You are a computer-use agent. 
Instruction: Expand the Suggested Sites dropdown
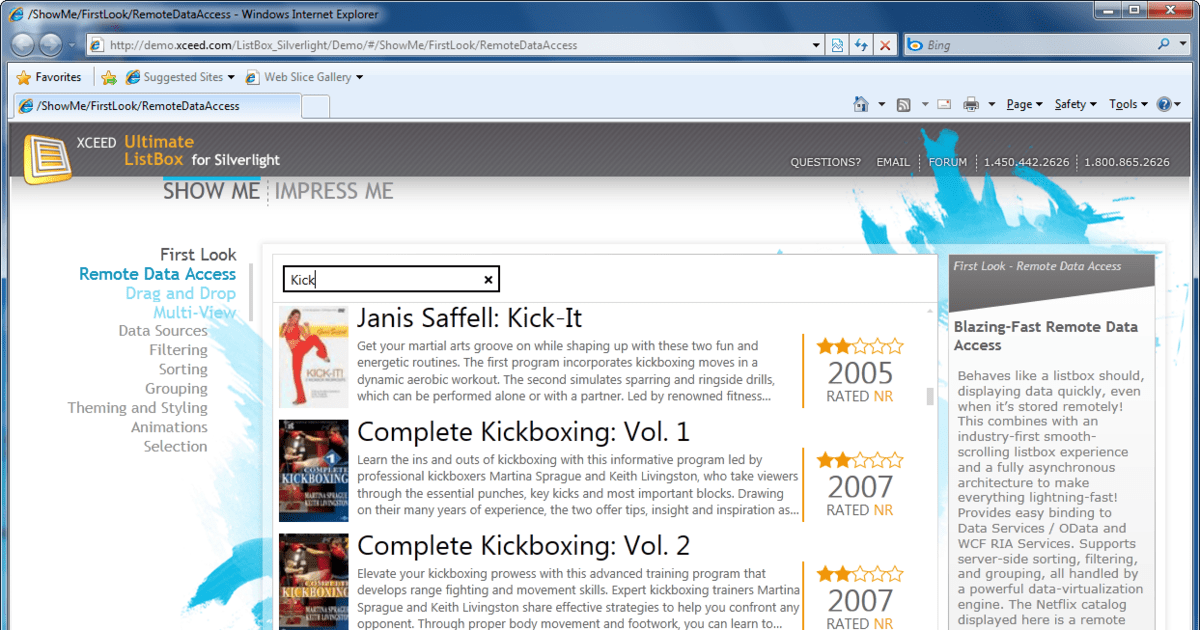point(231,77)
